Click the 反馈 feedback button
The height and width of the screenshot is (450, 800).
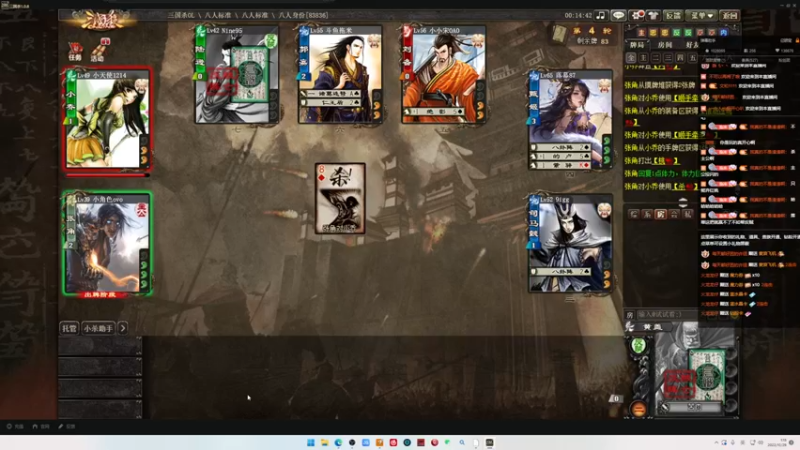tap(673, 15)
